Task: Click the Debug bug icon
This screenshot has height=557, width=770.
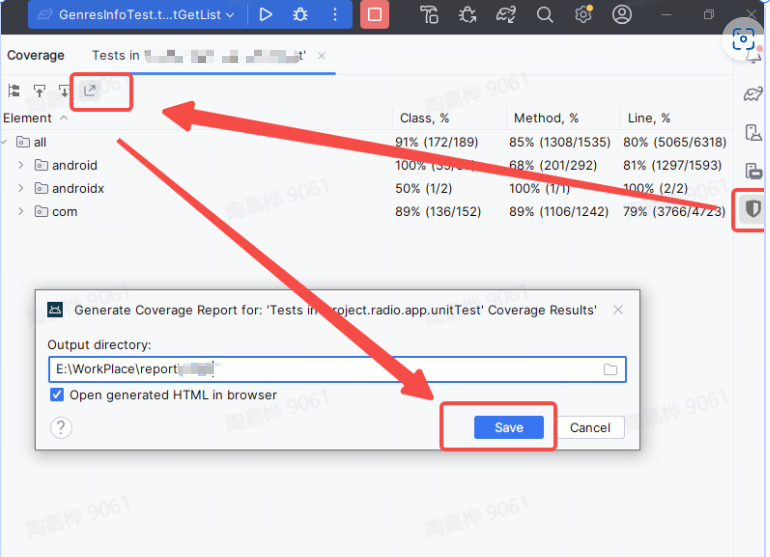Action: [x=300, y=15]
